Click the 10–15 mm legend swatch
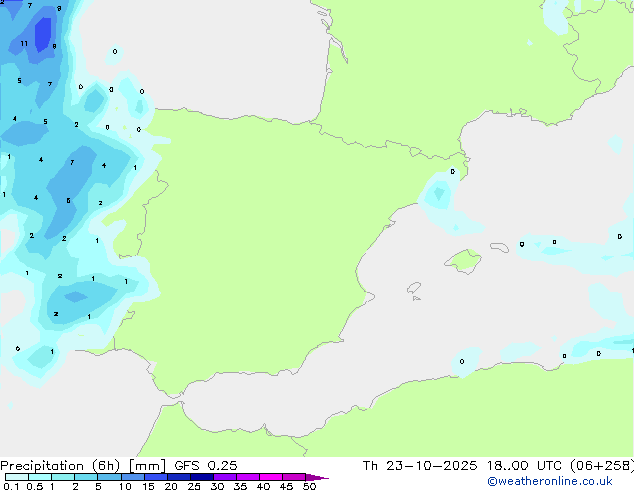 [132, 477]
